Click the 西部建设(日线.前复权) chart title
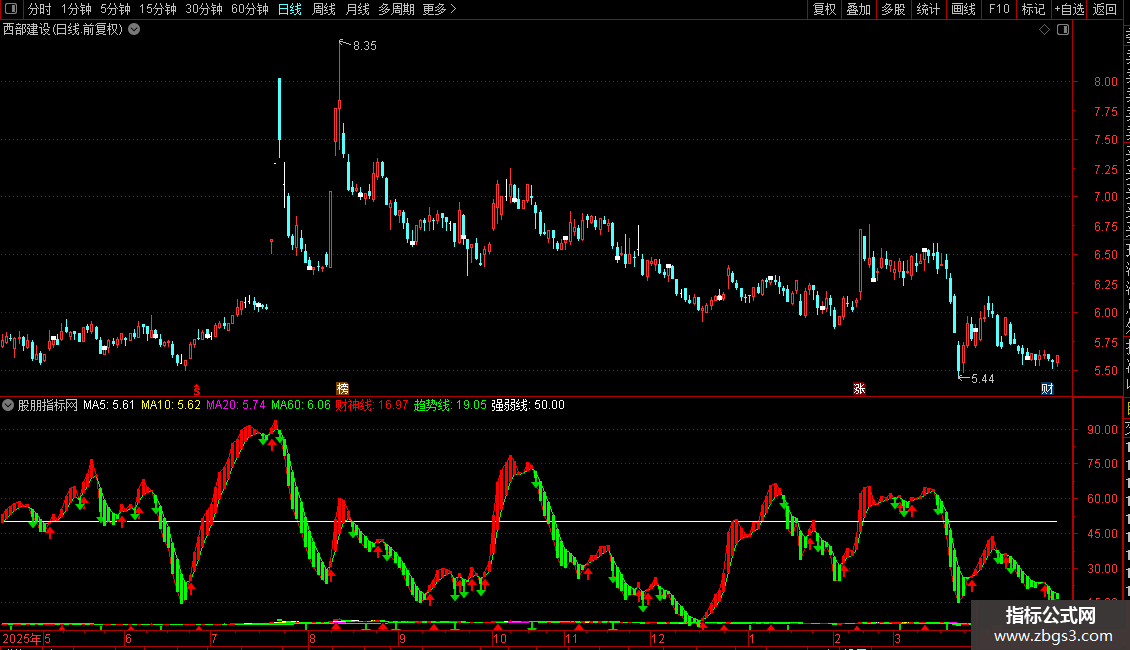 click(63, 30)
